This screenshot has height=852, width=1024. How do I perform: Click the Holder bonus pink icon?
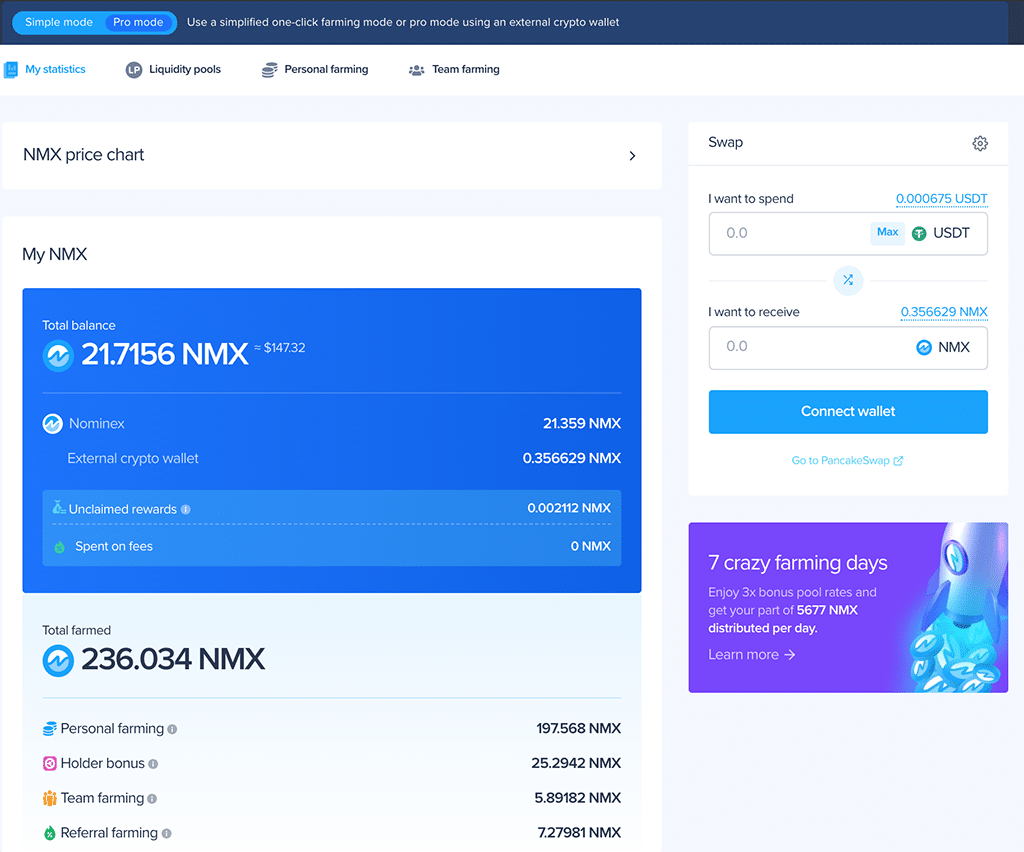pos(50,763)
